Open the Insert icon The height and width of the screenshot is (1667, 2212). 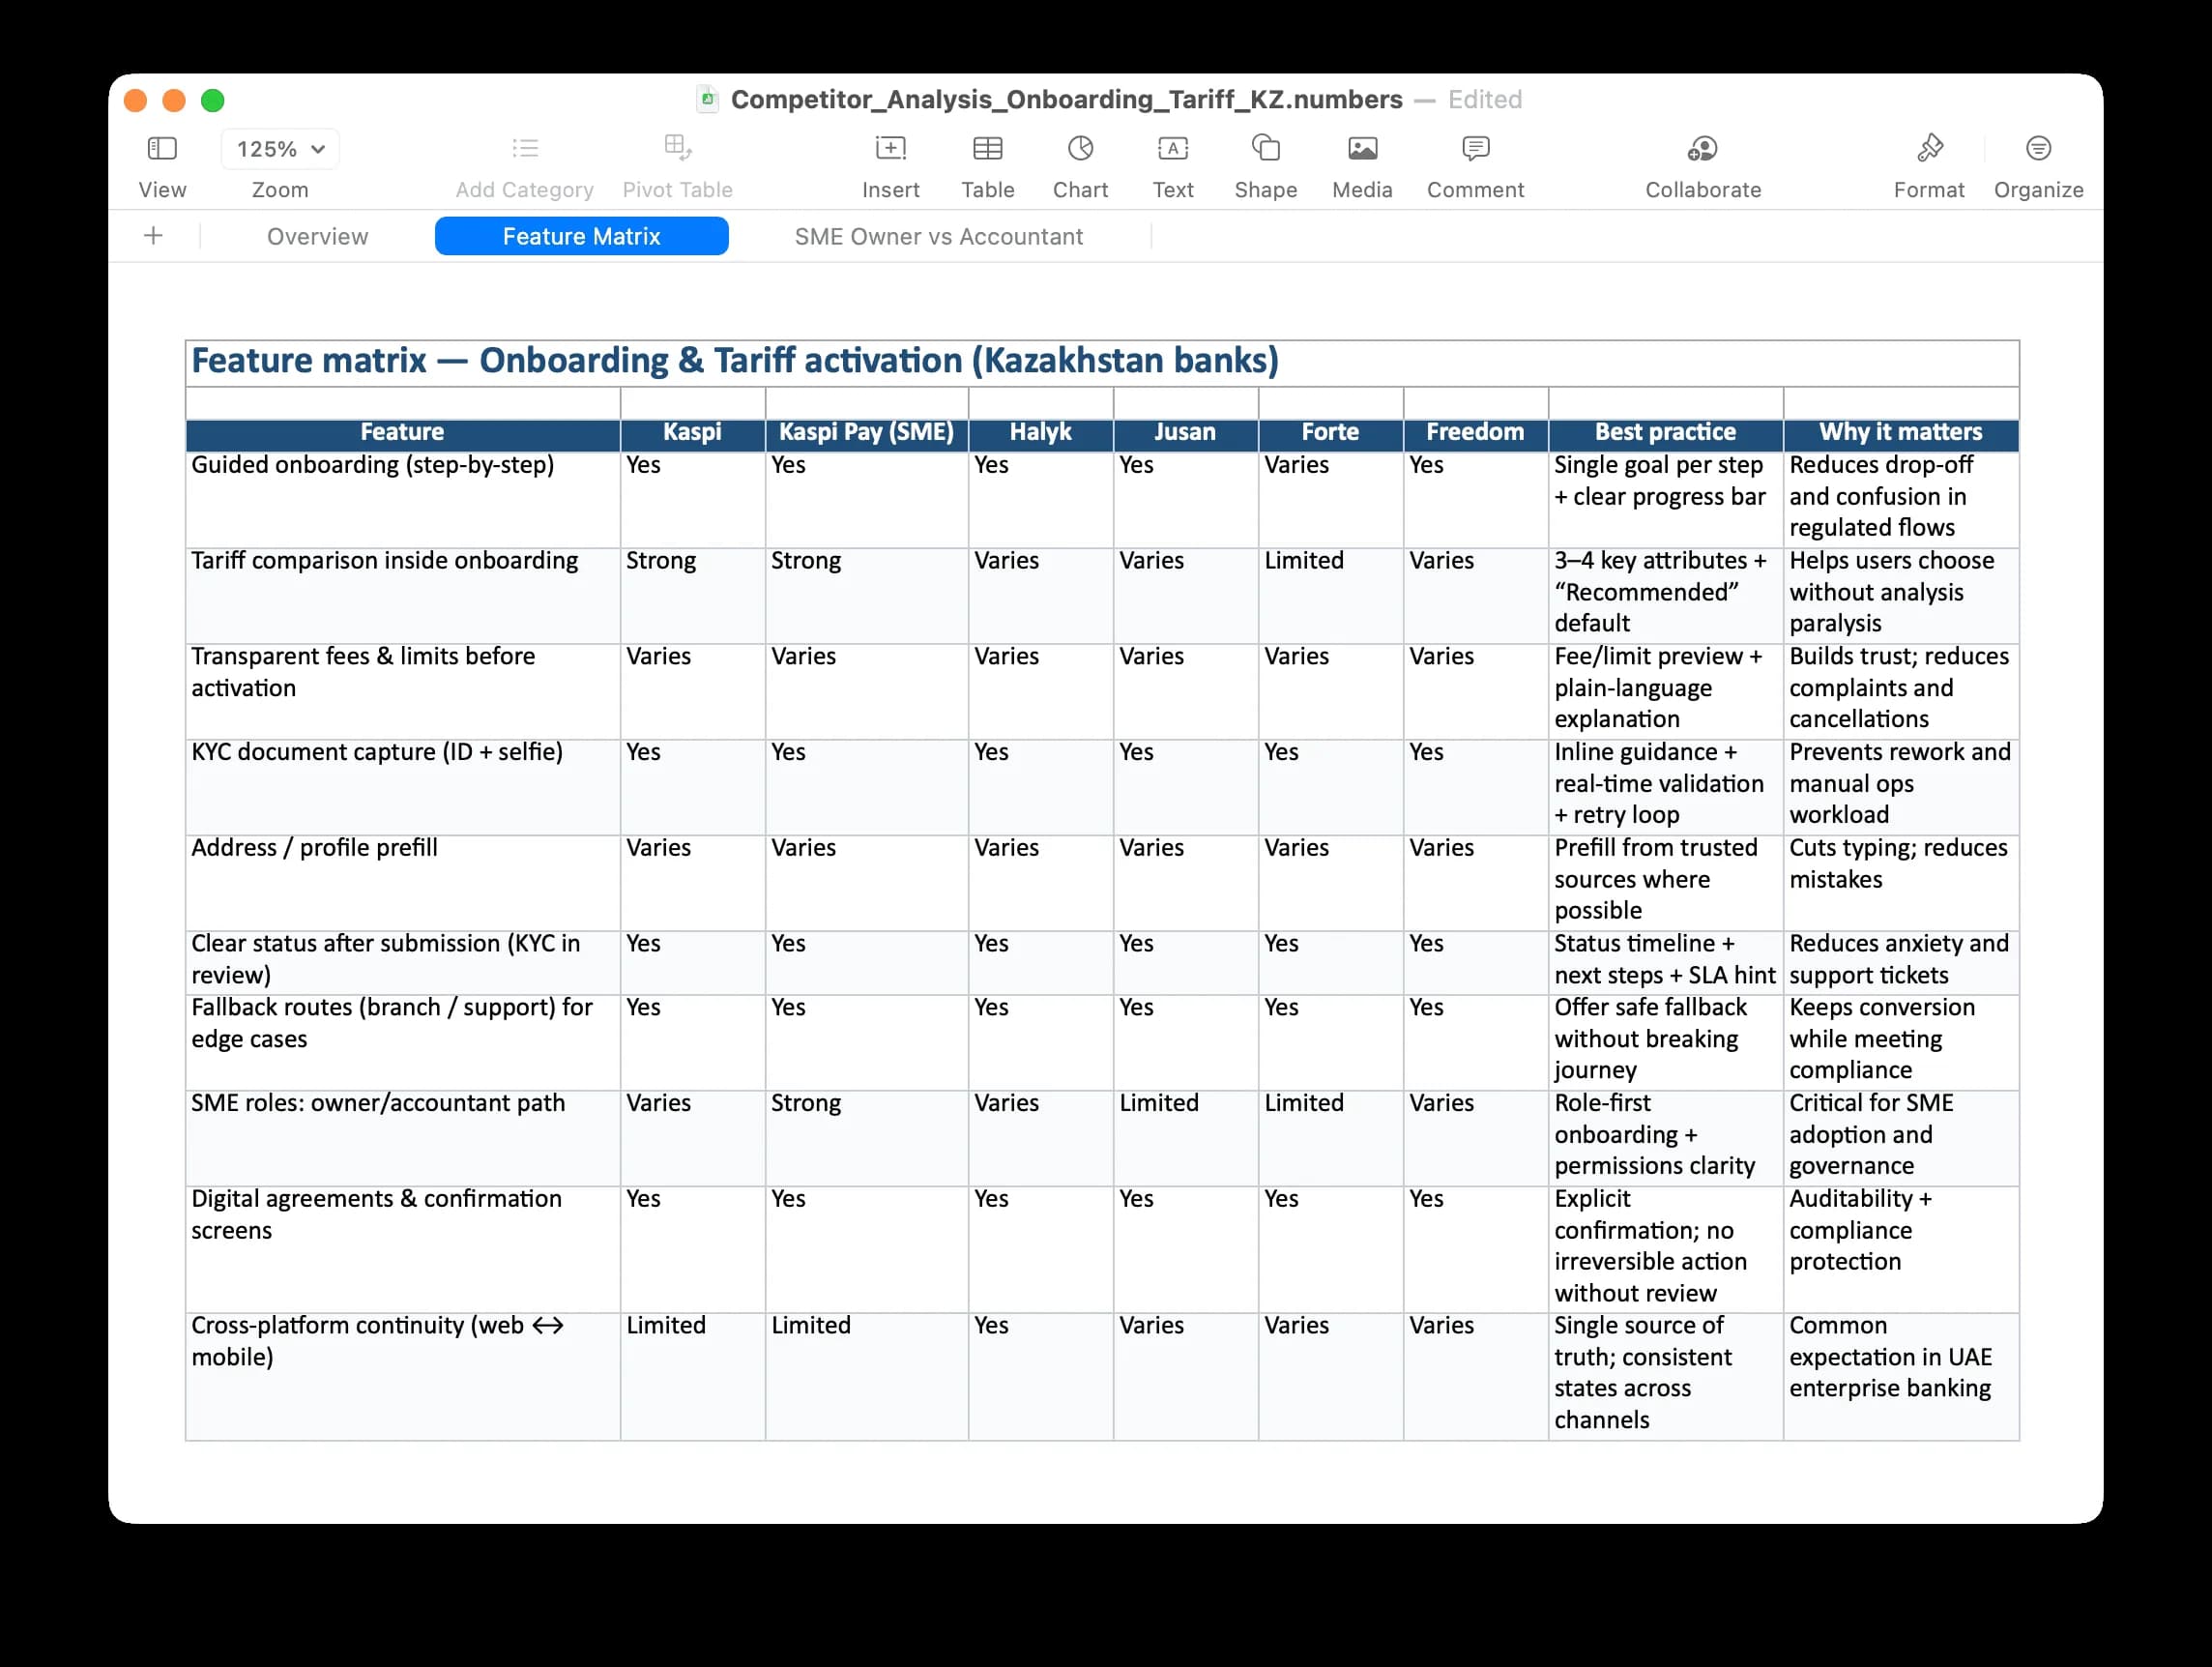point(890,148)
